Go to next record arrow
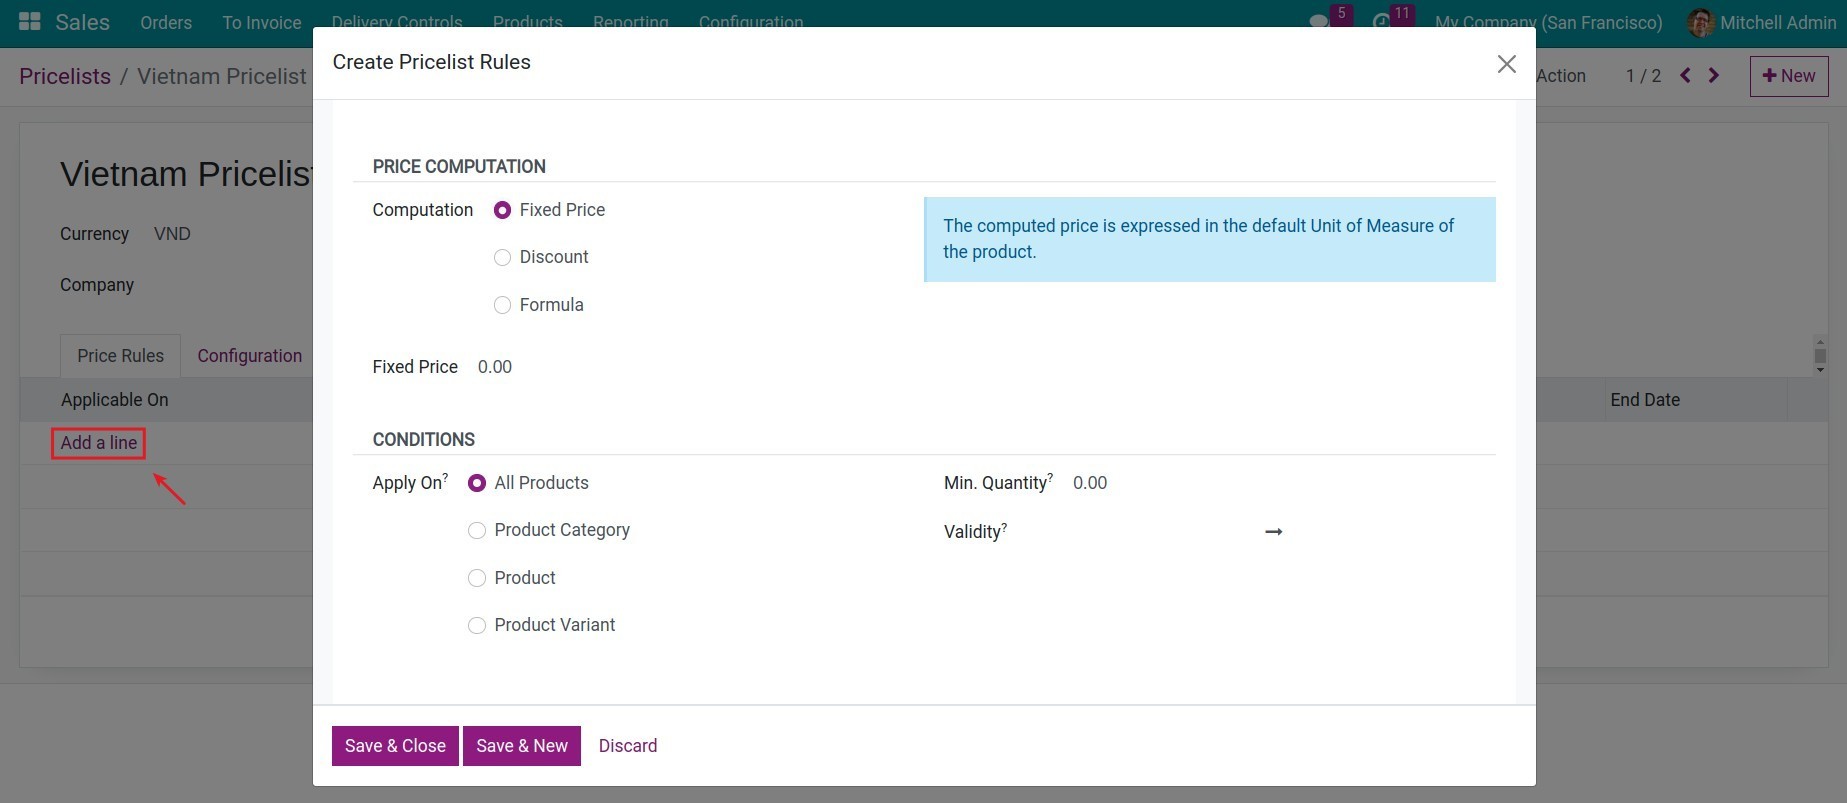 tap(1714, 76)
